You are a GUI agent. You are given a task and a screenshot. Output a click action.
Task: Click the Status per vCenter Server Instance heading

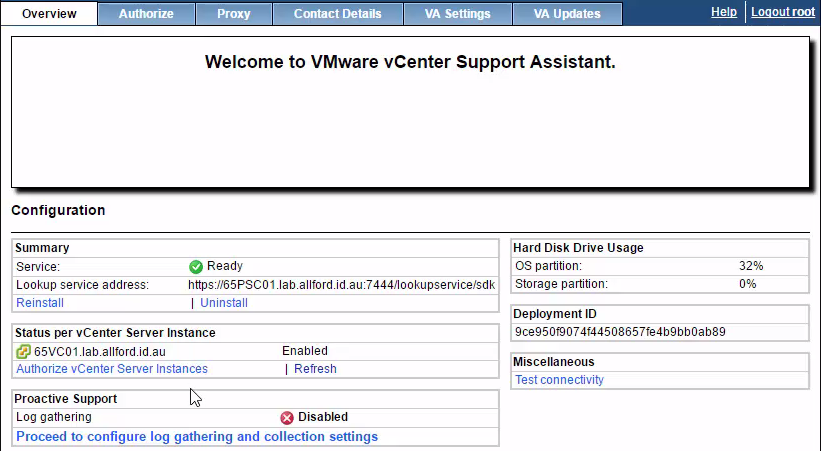[x=115, y=333]
